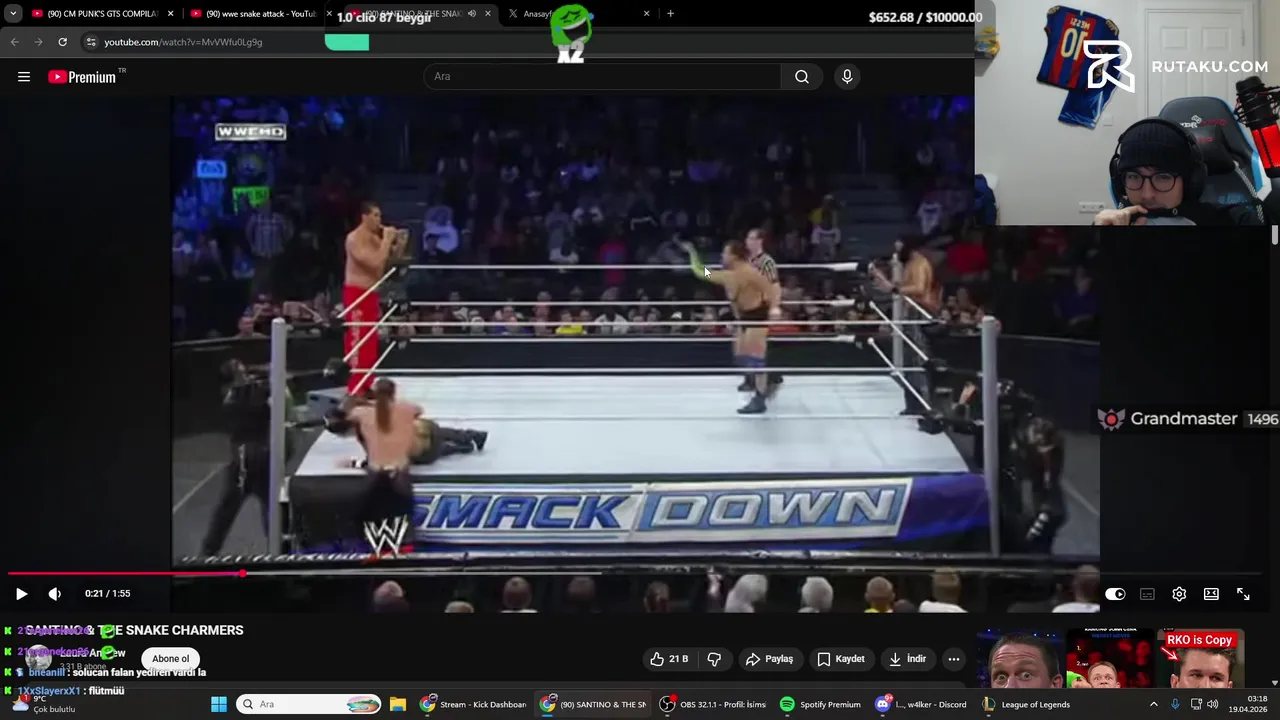This screenshot has width=1280, height=720.
Task: Download the video with the İndir button
Action: coord(907,659)
